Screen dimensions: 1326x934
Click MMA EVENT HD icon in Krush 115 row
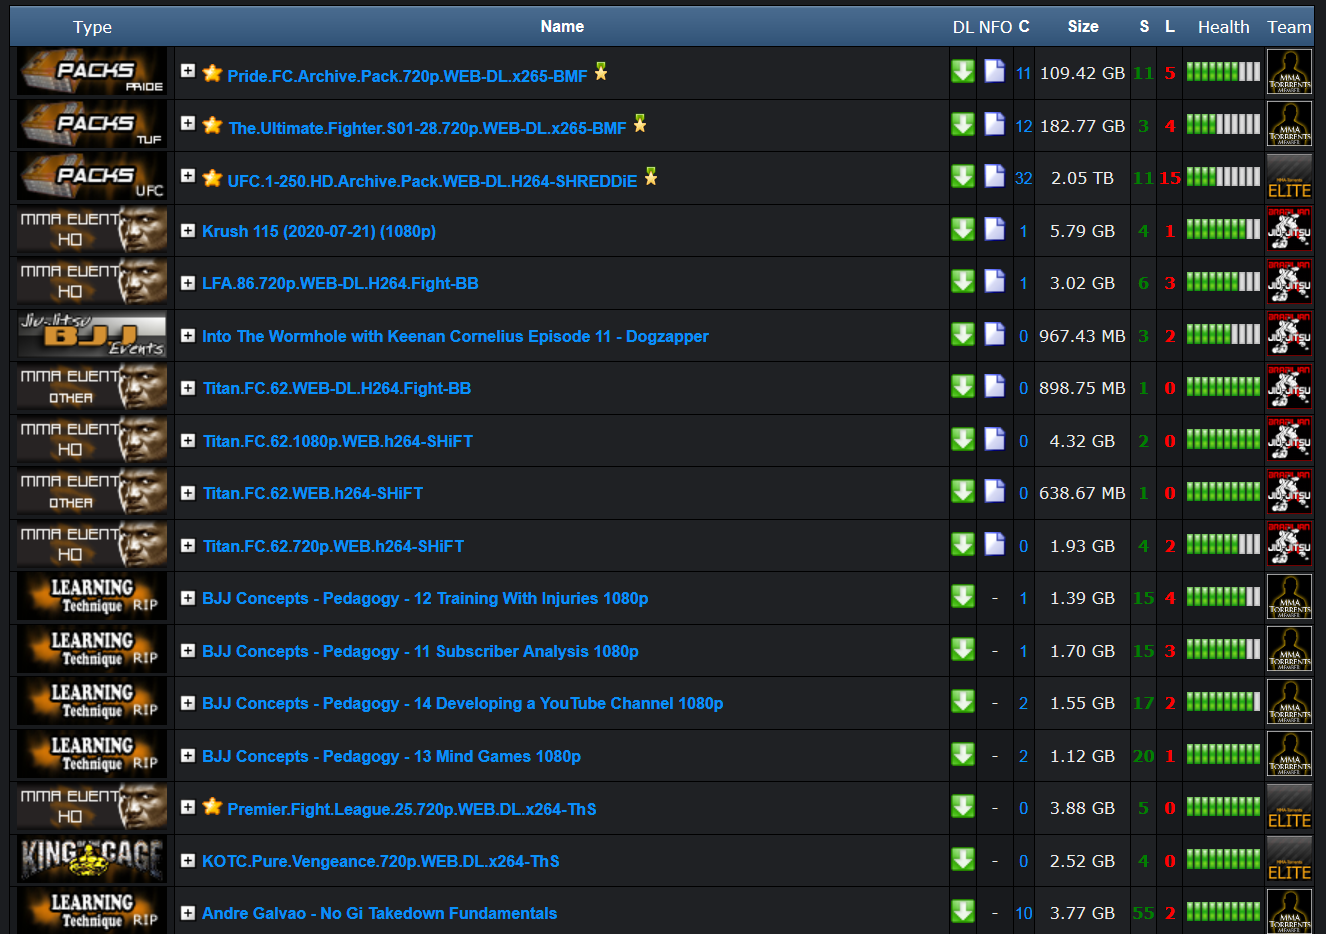click(x=92, y=230)
